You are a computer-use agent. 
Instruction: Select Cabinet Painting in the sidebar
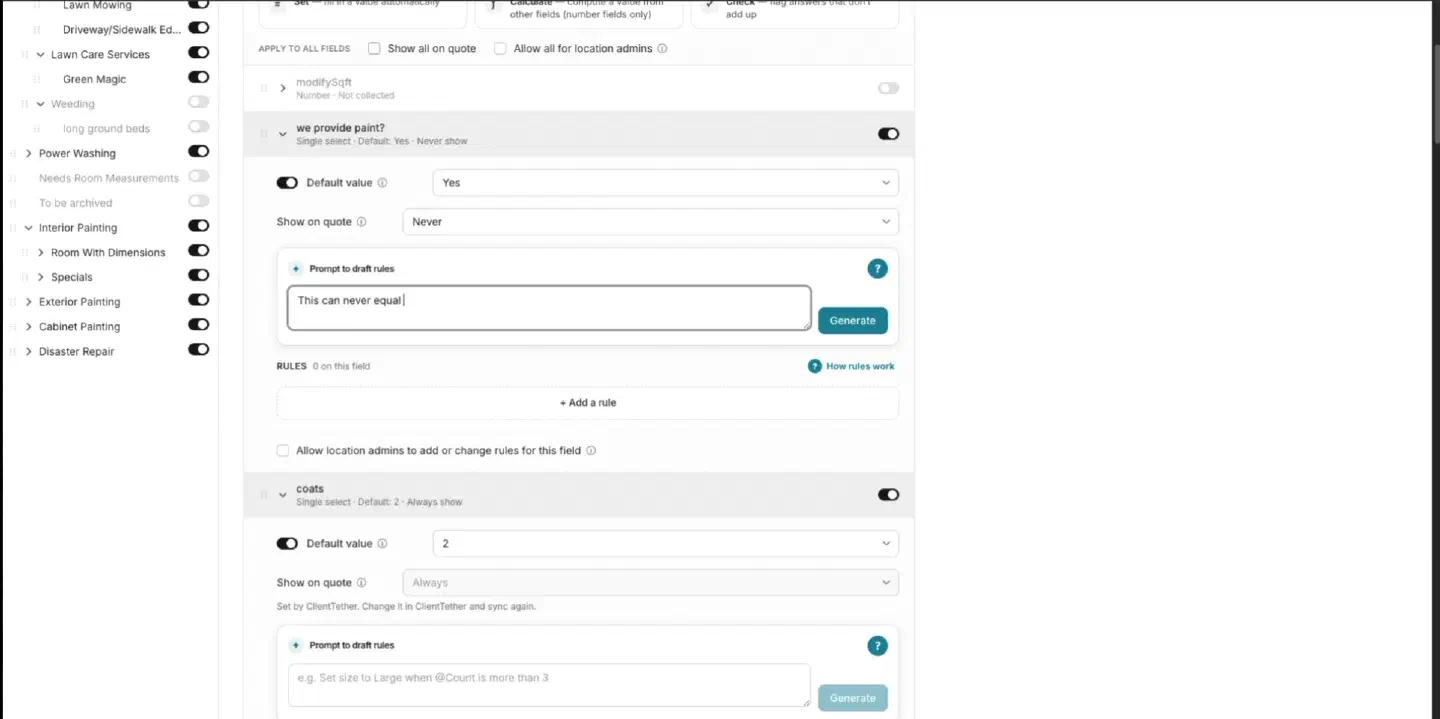point(79,327)
